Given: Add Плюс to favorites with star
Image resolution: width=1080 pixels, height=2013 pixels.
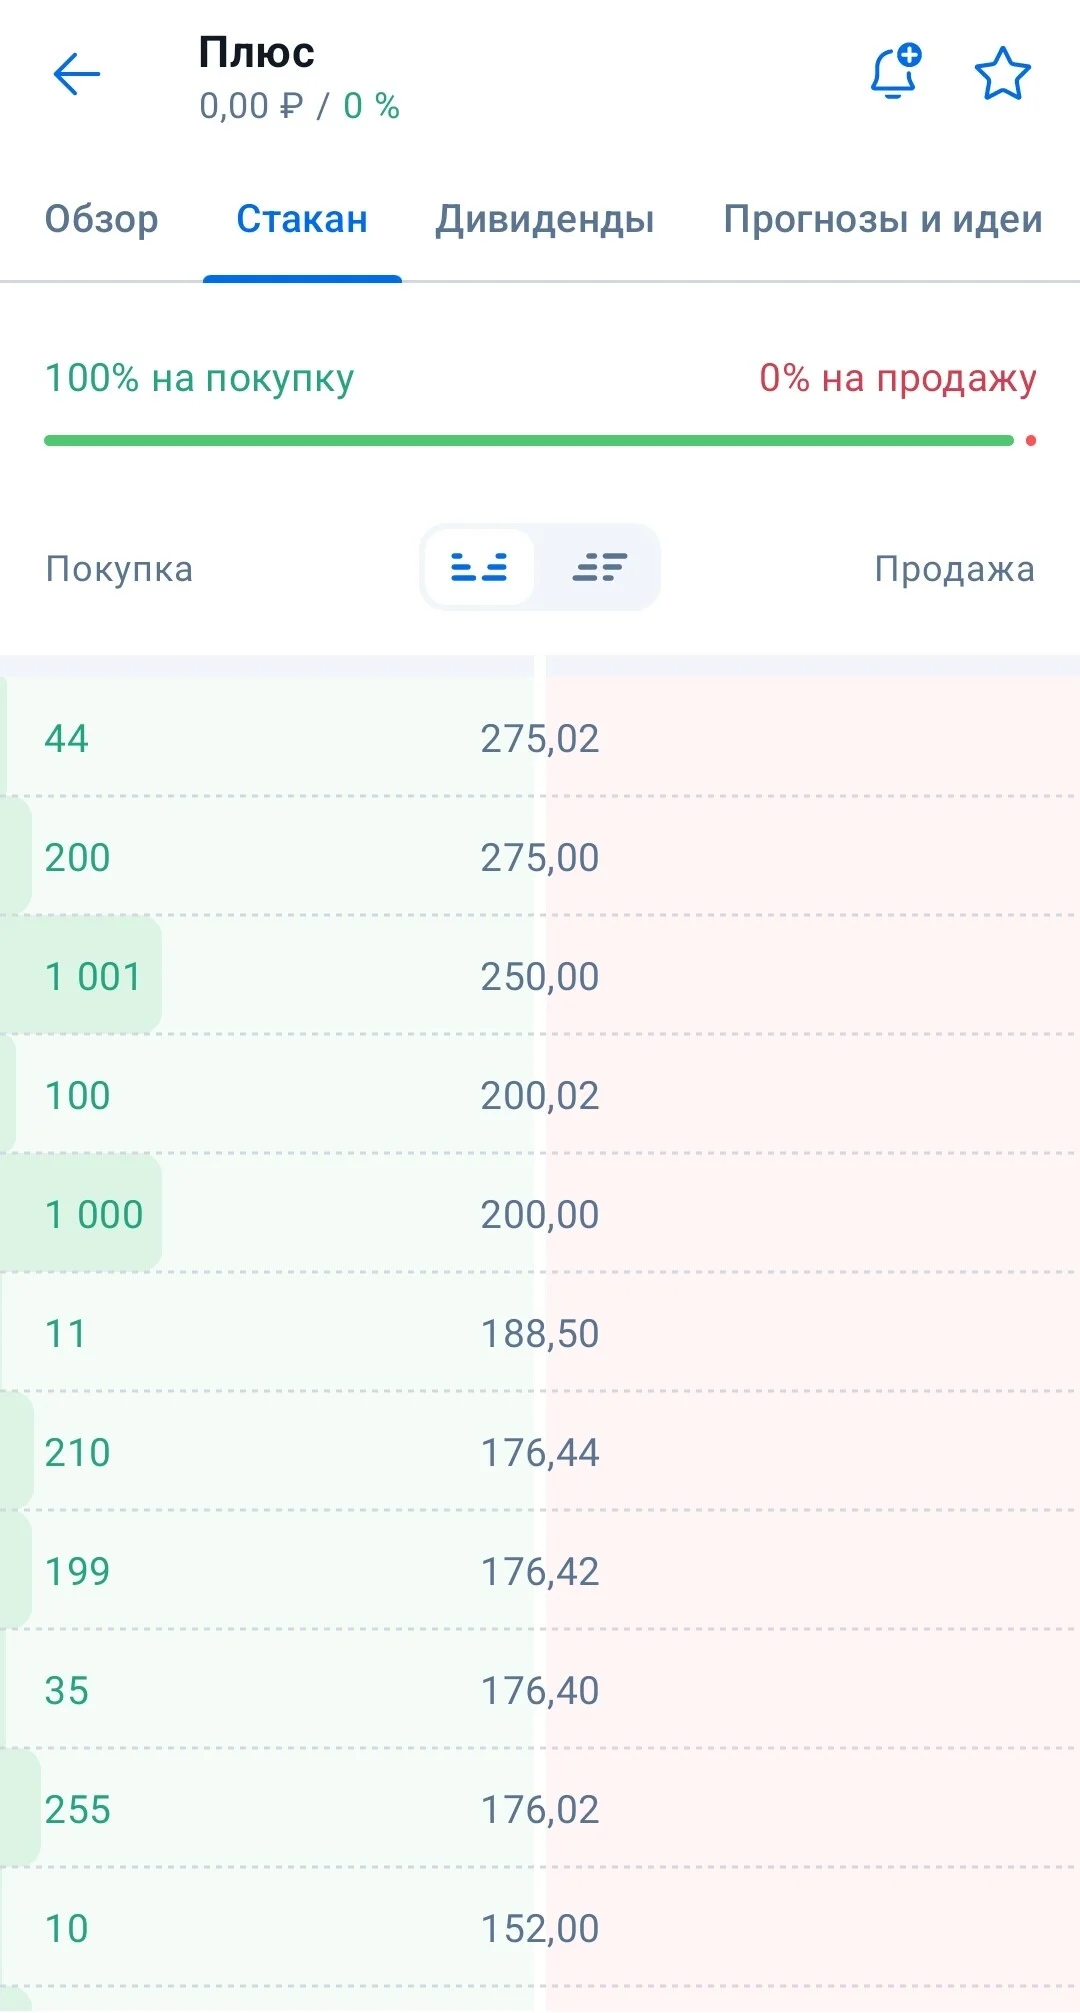Looking at the screenshot, I should point(1002,74).
